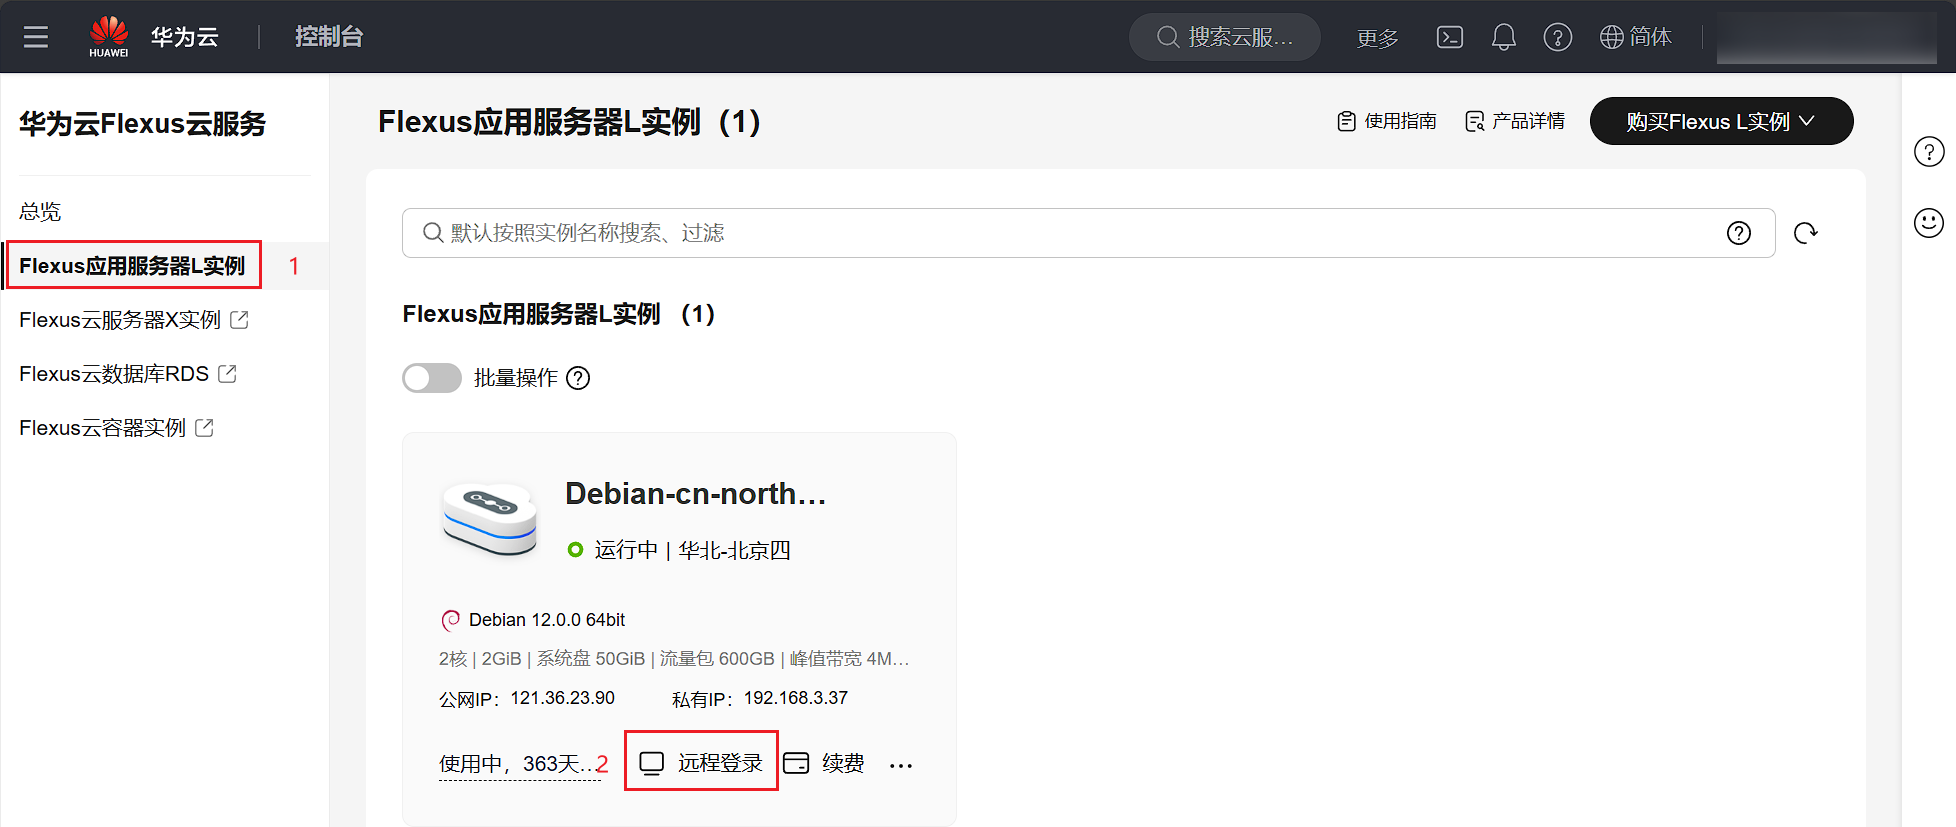1956x827 pixels.
Task: Expand the 购买Flexus L实例 dropdown
Action: coord(1721,121)
